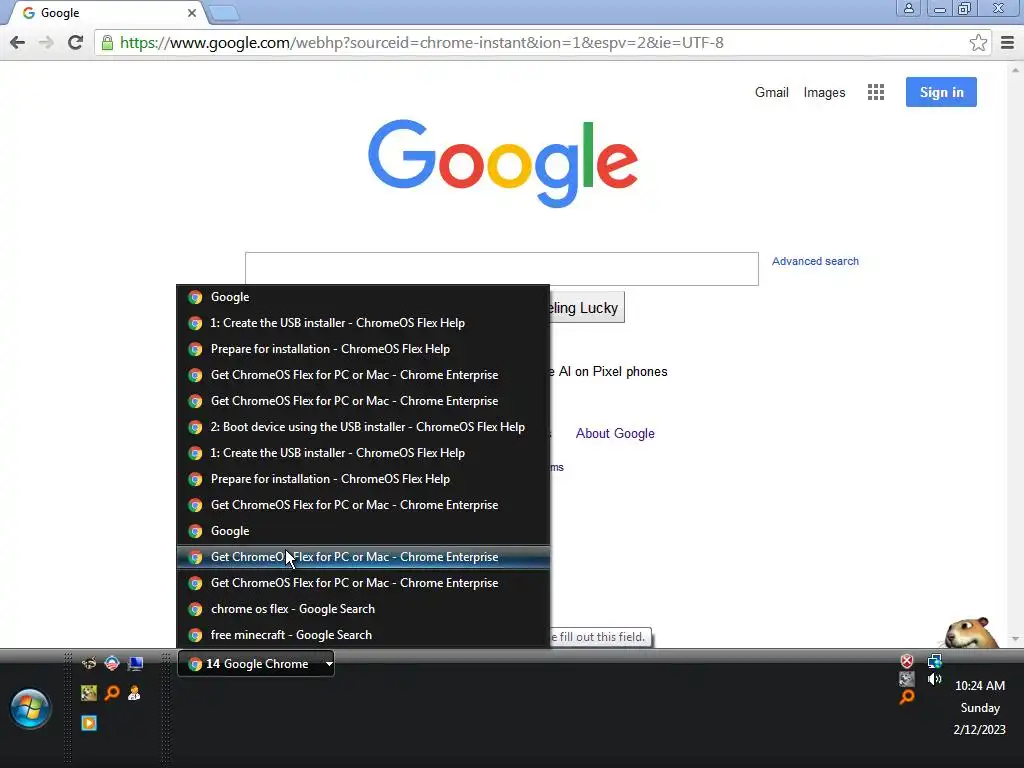The width and height of the screenshot is (1024, 768).
Task: Click orange magnifier in system tray
Action: pos(906,697)
